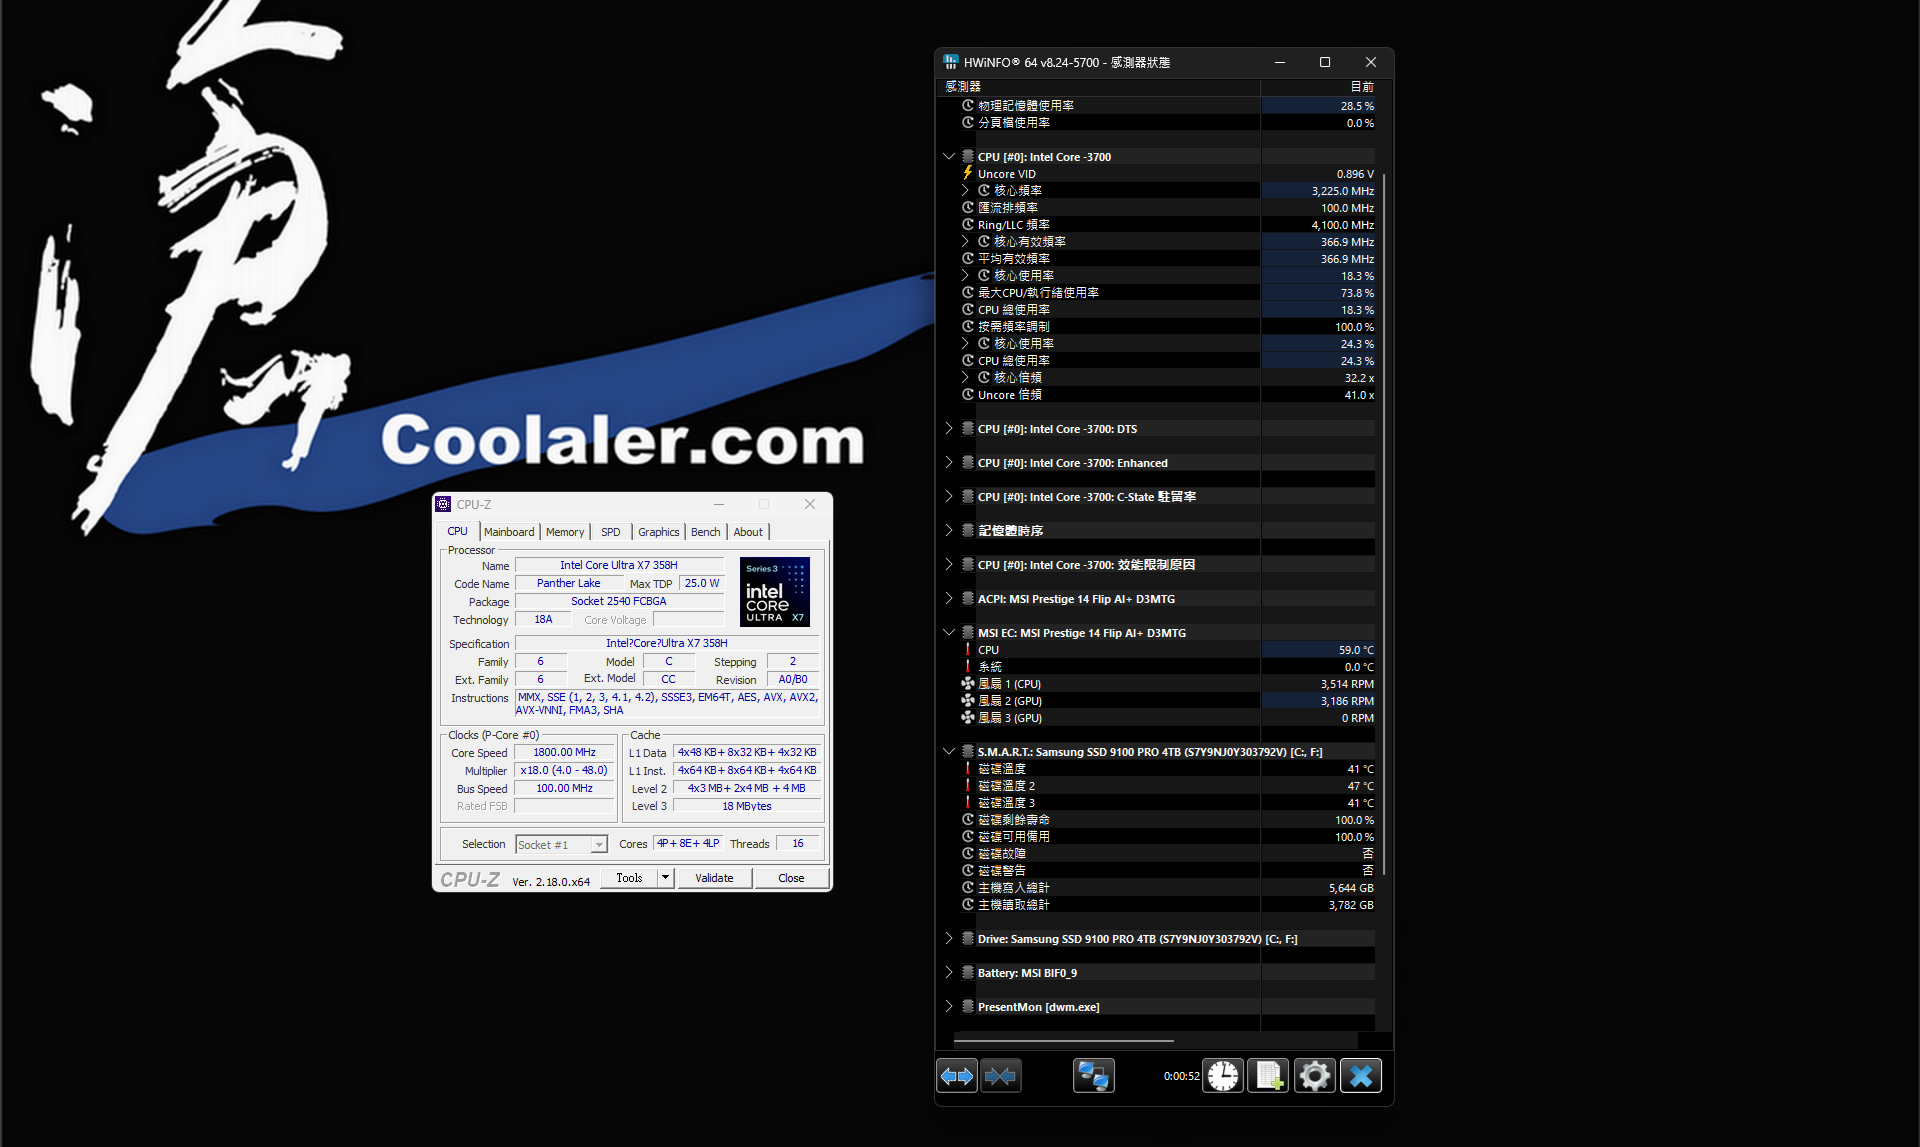
Task: Expand the Battery: MSI BIF0_9 group
Action: pyautogui.click(x=949, y=973)
